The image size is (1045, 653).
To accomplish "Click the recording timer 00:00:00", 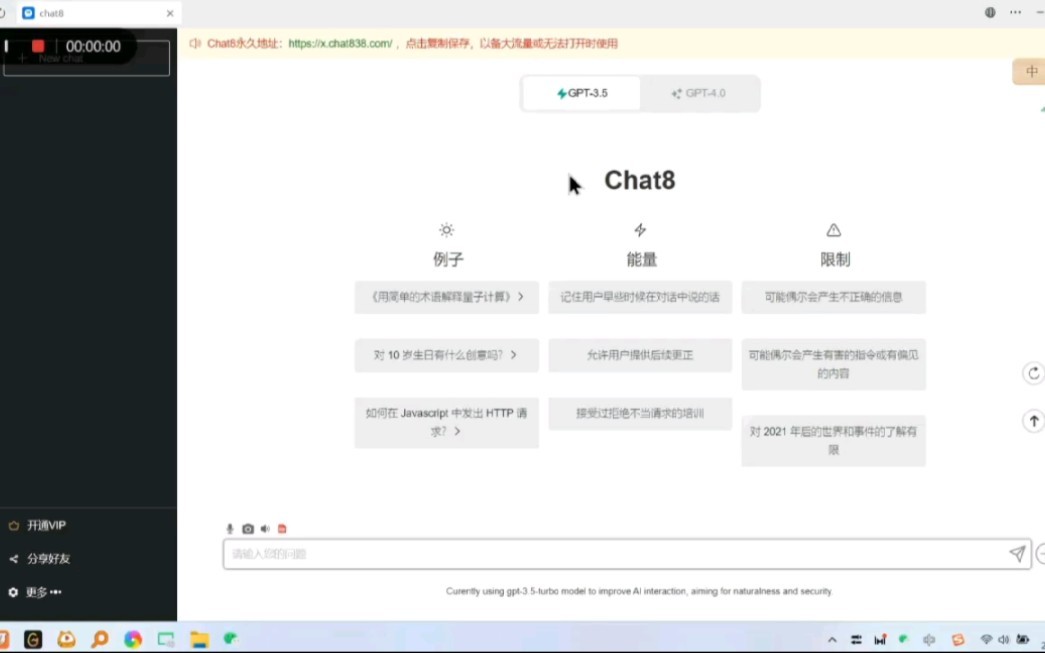I will point(93,47).
